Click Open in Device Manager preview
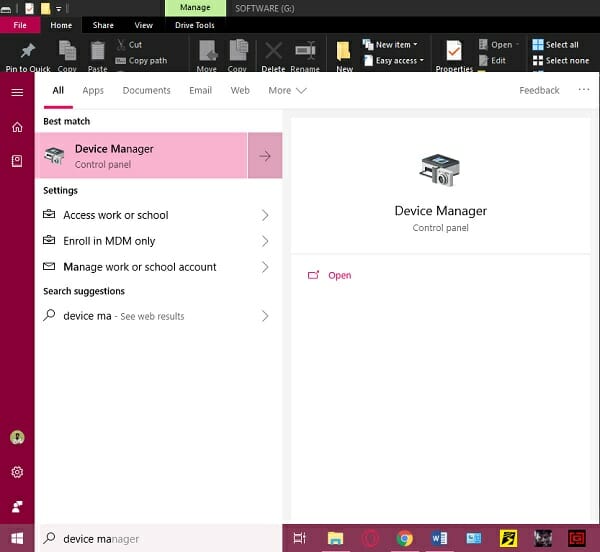 coord(329,275)
